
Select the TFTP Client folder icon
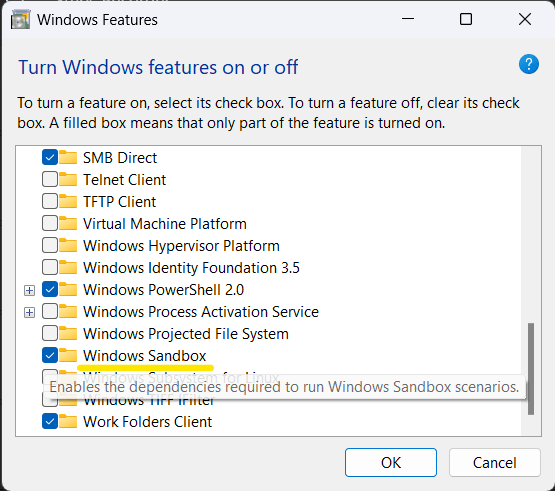(68, 202)
